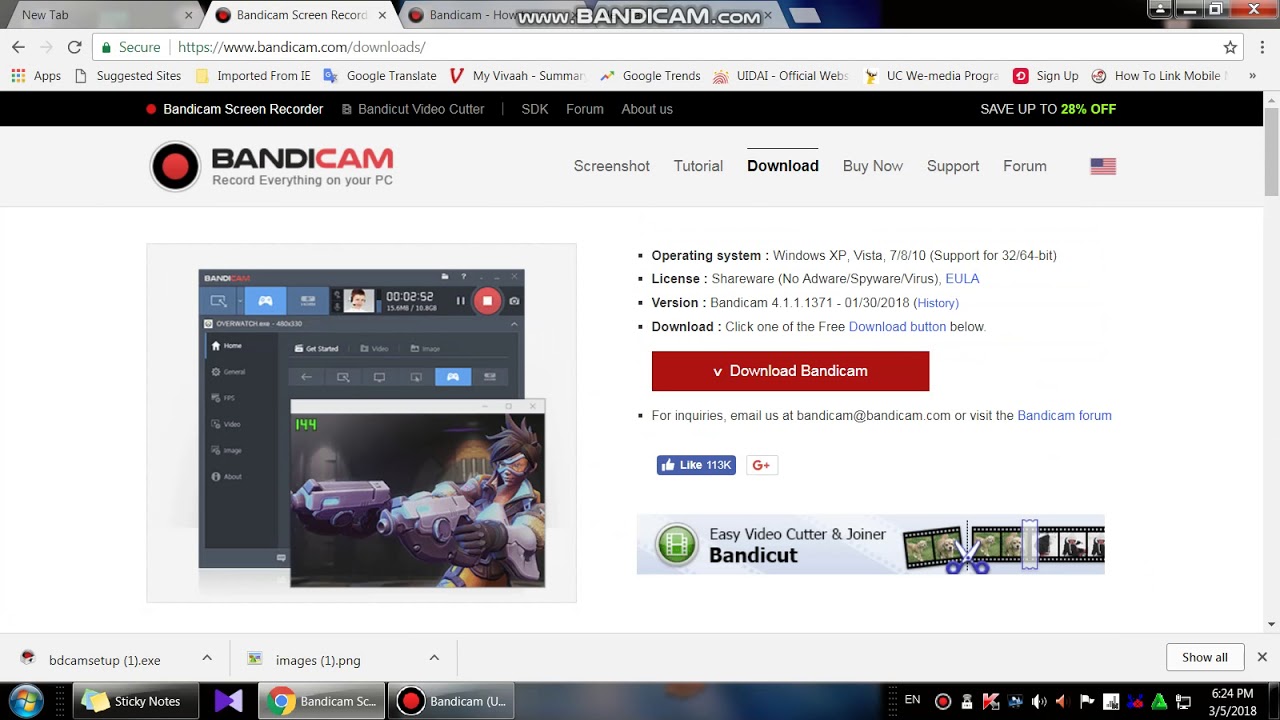Open the Download nav menu item
Image resolution: width=1280 pixels, height=720 pixels.
[783, 166]
